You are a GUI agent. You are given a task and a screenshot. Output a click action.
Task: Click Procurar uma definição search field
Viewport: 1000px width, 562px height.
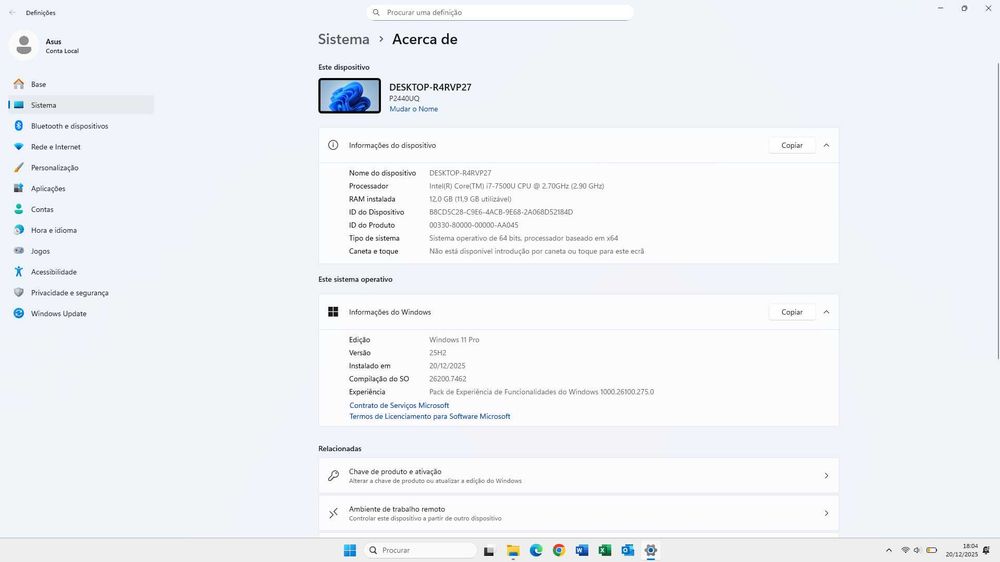[x=500, y=12]
